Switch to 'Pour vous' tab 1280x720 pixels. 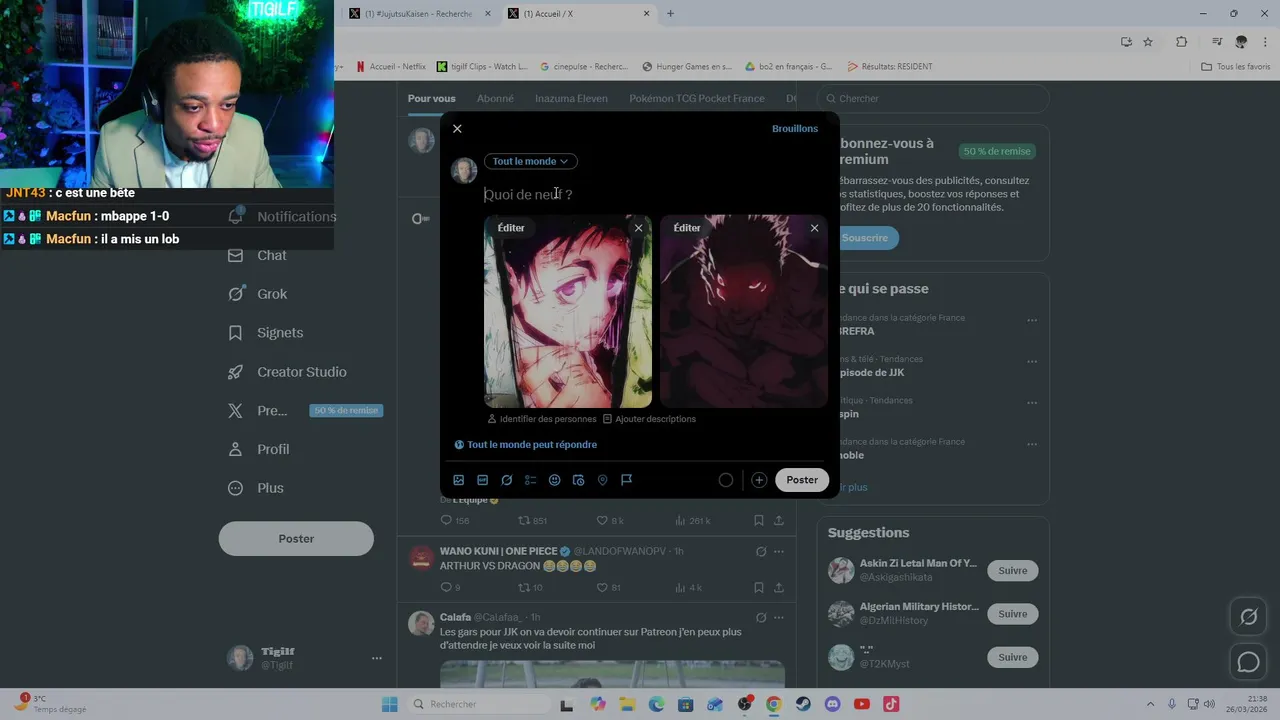pyautogui.click(x=431, y=98)
